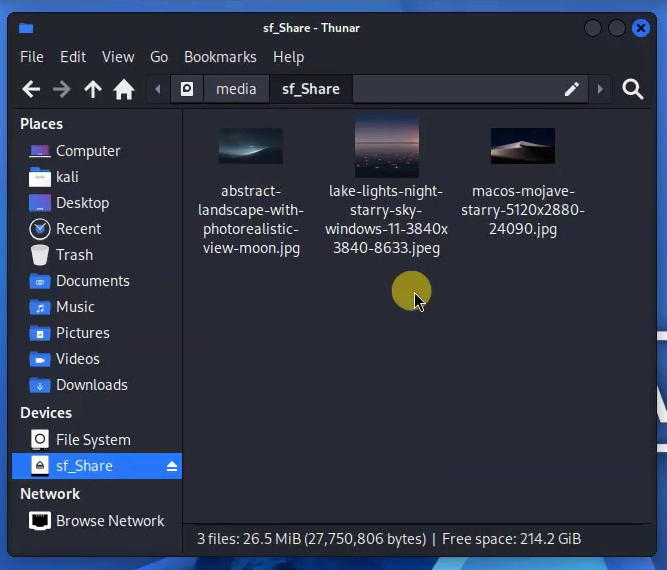Open the Edit menu
Image resolution: width=667 pixels, height=570 pixels.
click(73, 57)
